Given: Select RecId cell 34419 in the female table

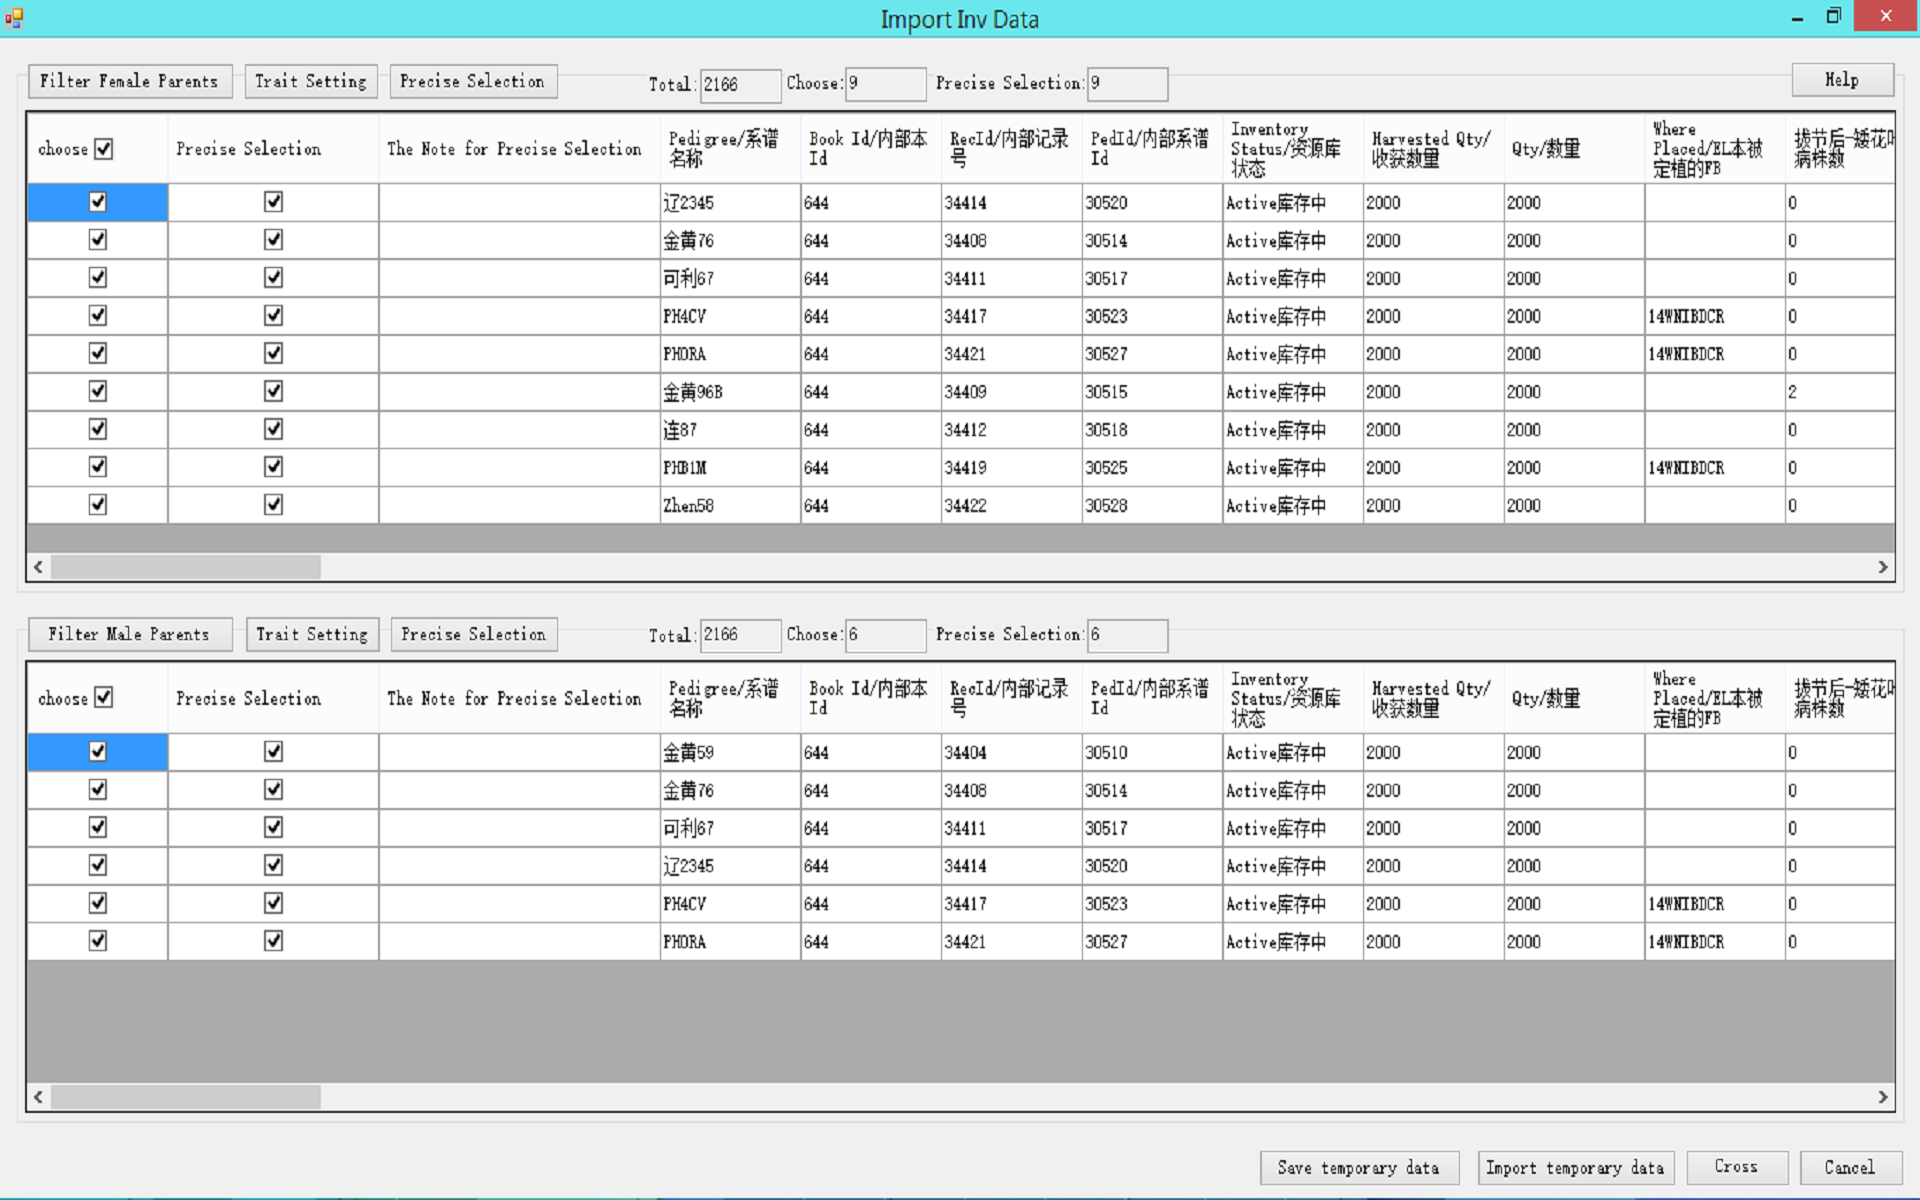Looking at the screenshot, I should pyautogui.click(x=1011, y=468).
